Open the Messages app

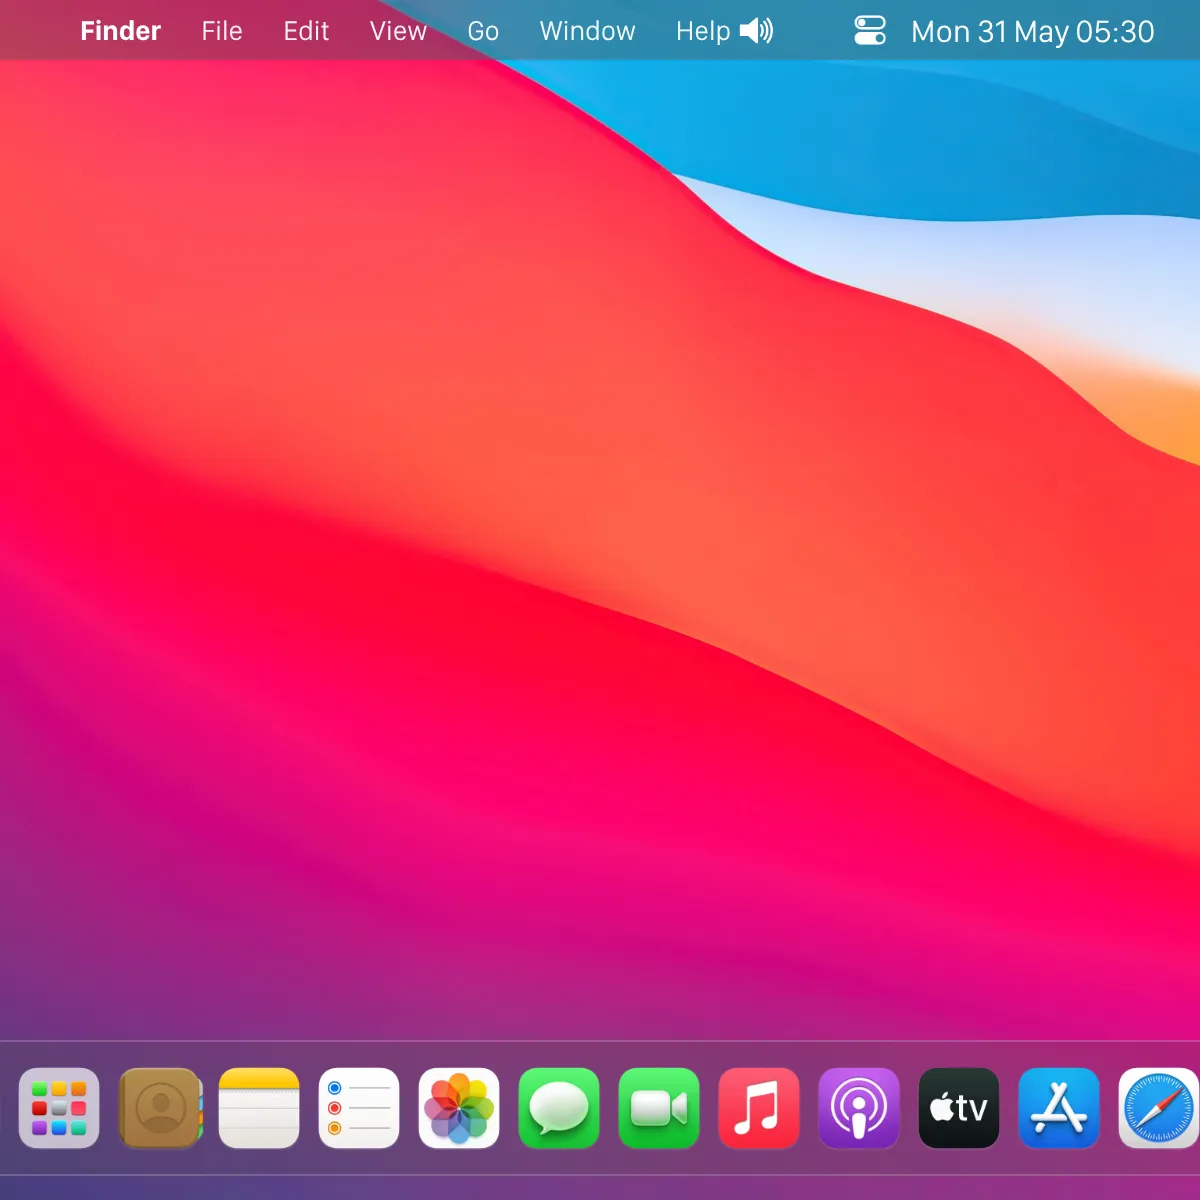coord(559,1108)
